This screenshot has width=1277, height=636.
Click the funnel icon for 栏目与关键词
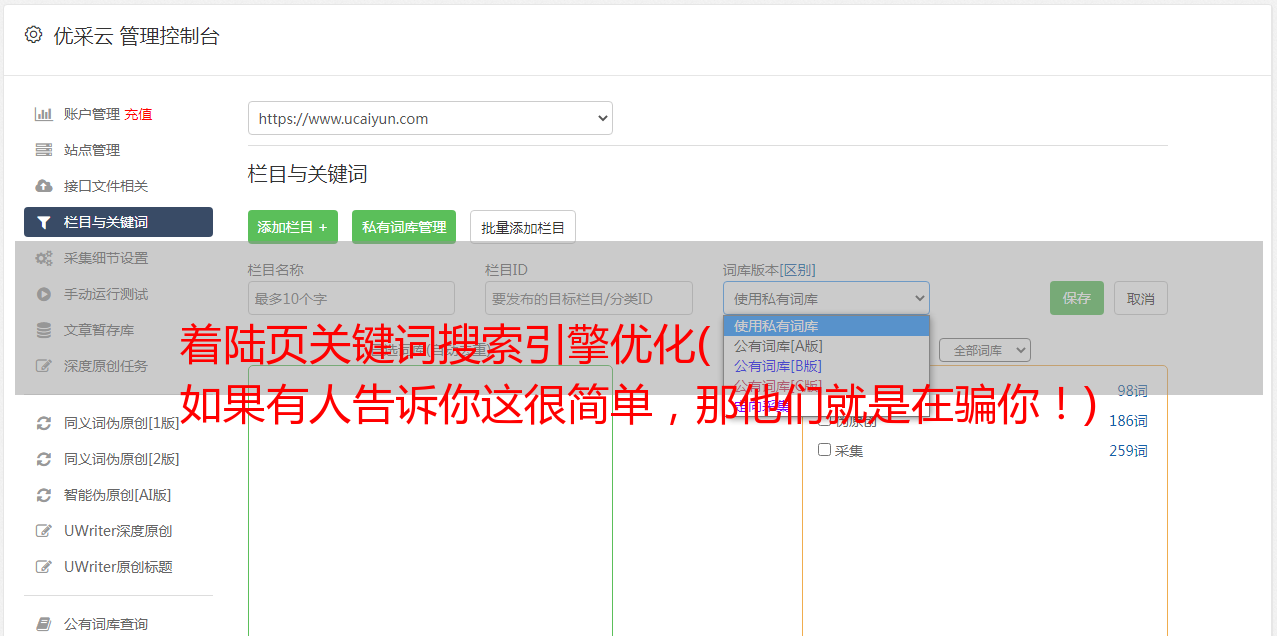pyautogui.click(x=44, y=222)
